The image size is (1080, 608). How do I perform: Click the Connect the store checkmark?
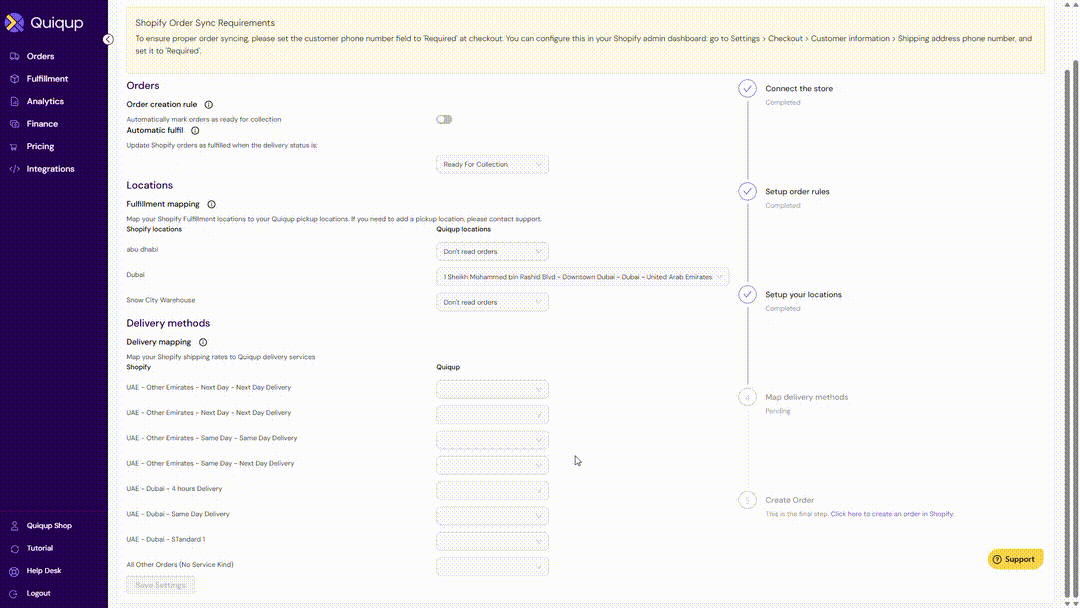coord(747,89)
